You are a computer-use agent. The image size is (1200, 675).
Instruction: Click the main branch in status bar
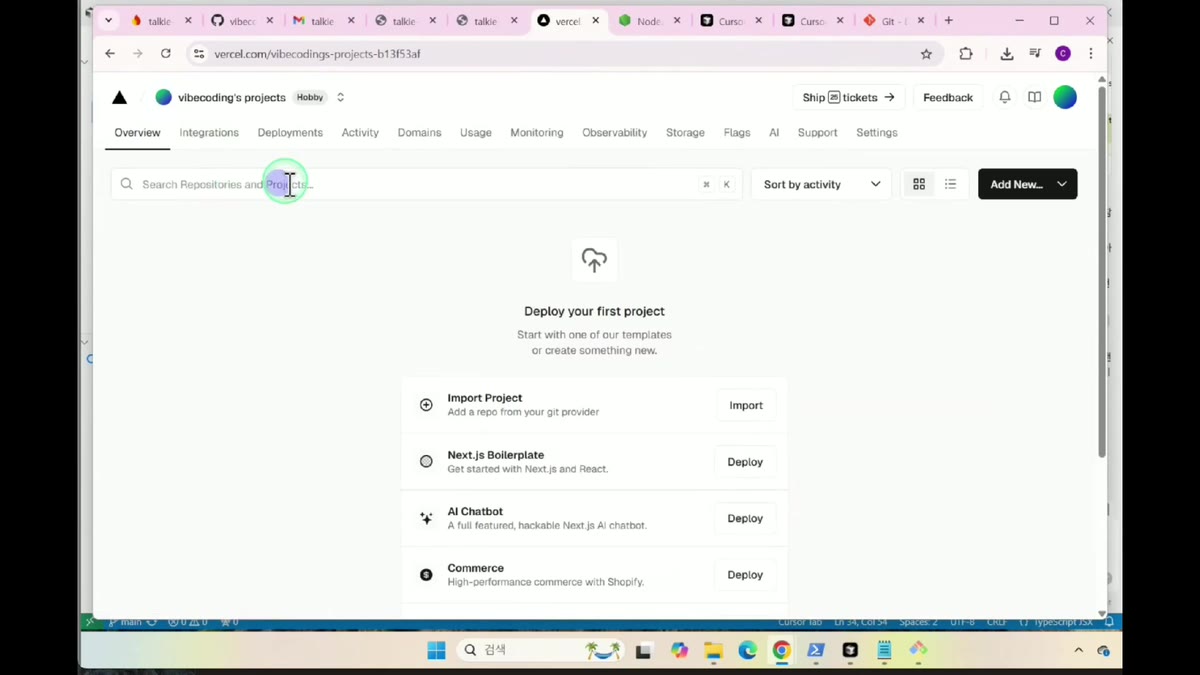pos(125,622)
